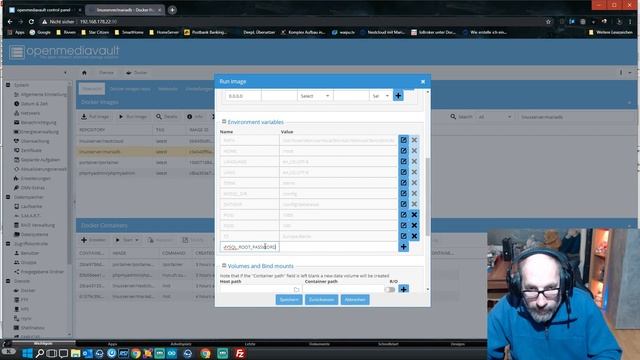Viewport: 640px width, 360px height.
Task: Toggle the R/O read-only switch
Action: [x=390, y=289]
